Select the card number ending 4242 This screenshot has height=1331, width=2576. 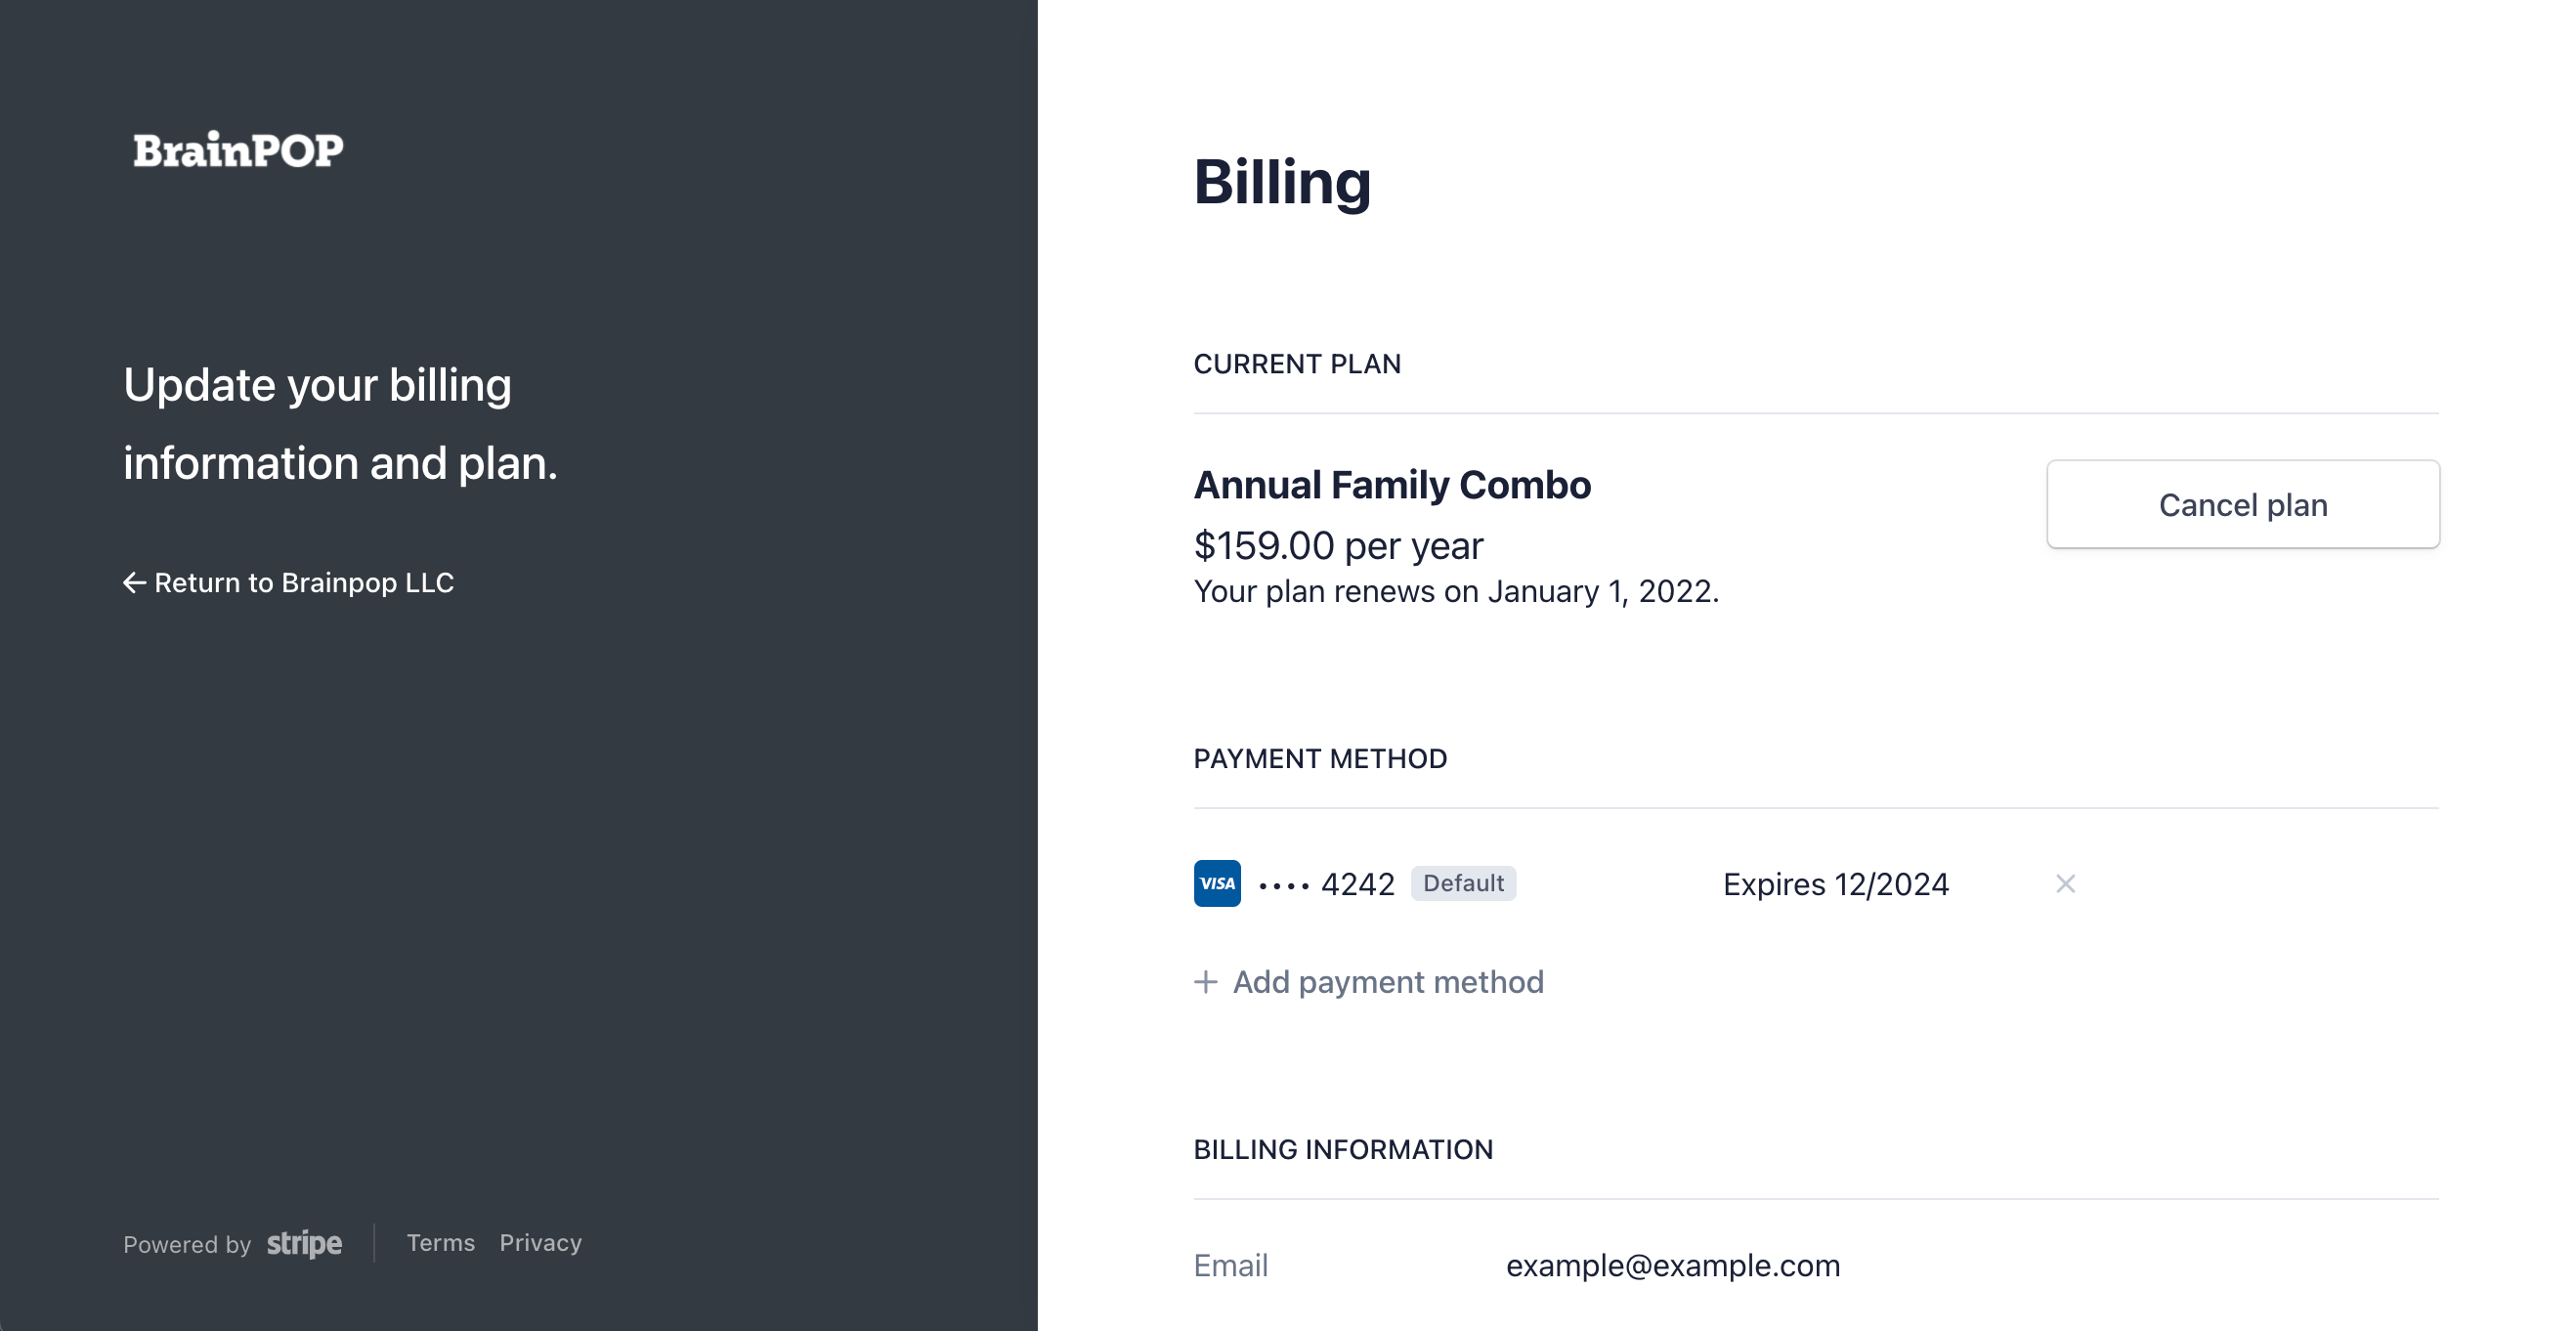click(1327, 885)
